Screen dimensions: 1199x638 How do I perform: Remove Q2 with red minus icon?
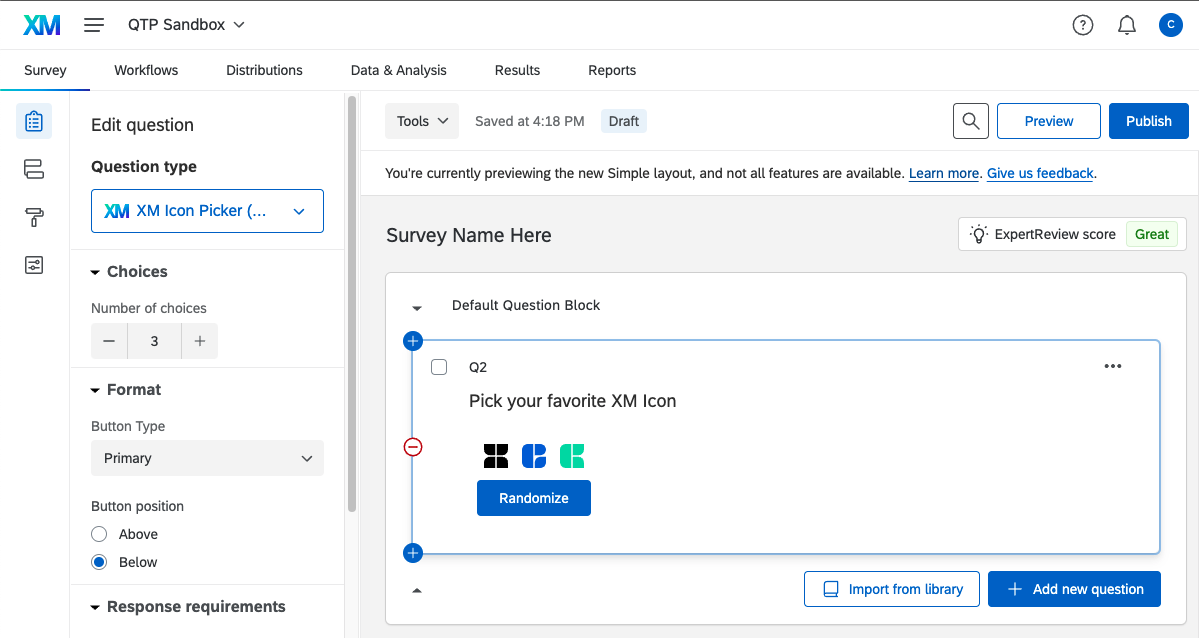[x=413, y=447]
